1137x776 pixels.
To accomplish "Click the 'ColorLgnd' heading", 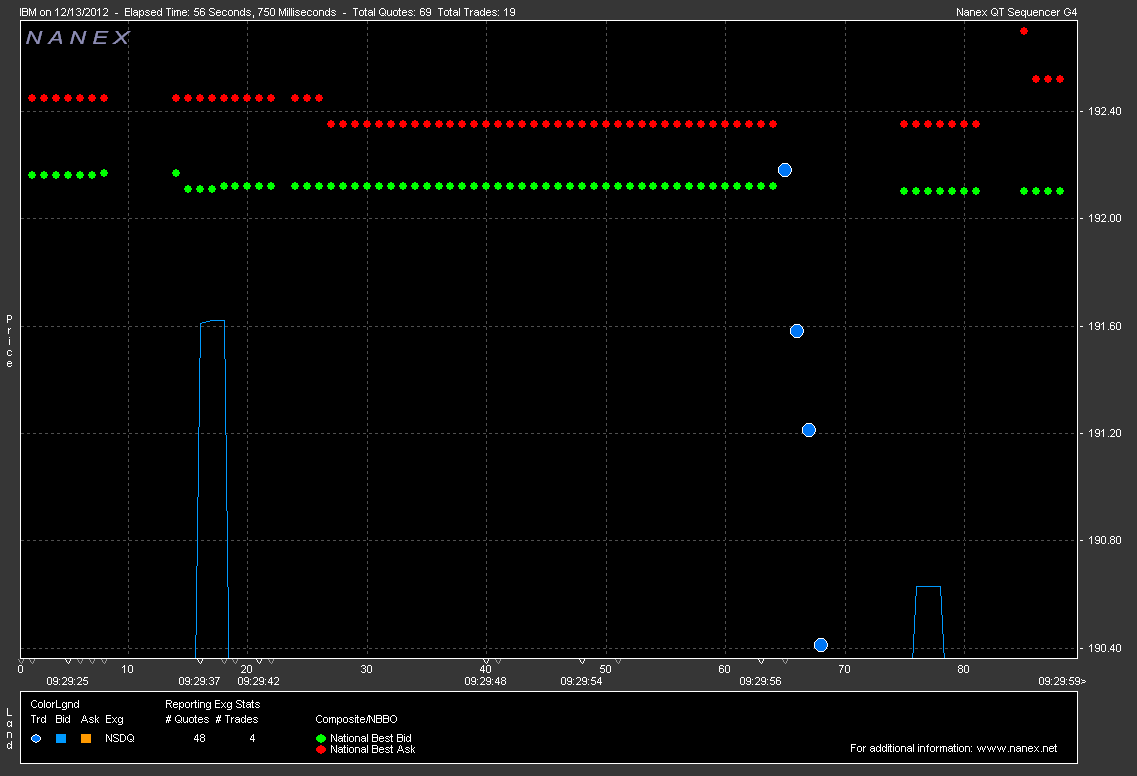I will [55, 704].
